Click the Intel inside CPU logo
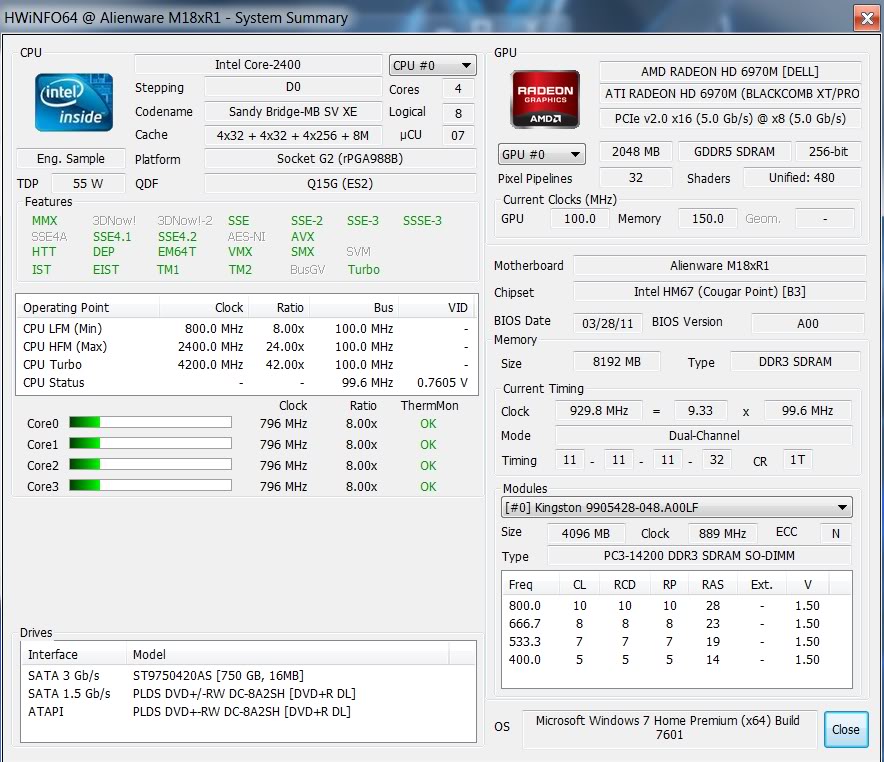 pyautogui.click(x=74, y=103)
